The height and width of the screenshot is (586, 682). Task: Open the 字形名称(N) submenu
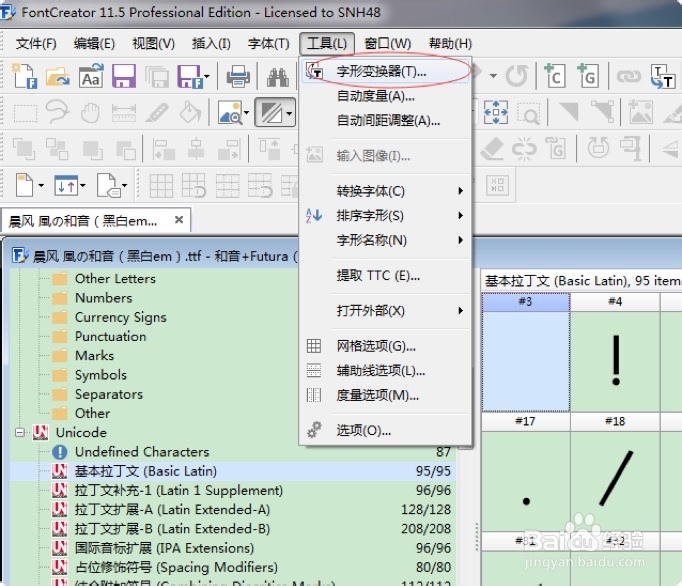[385, 240]
